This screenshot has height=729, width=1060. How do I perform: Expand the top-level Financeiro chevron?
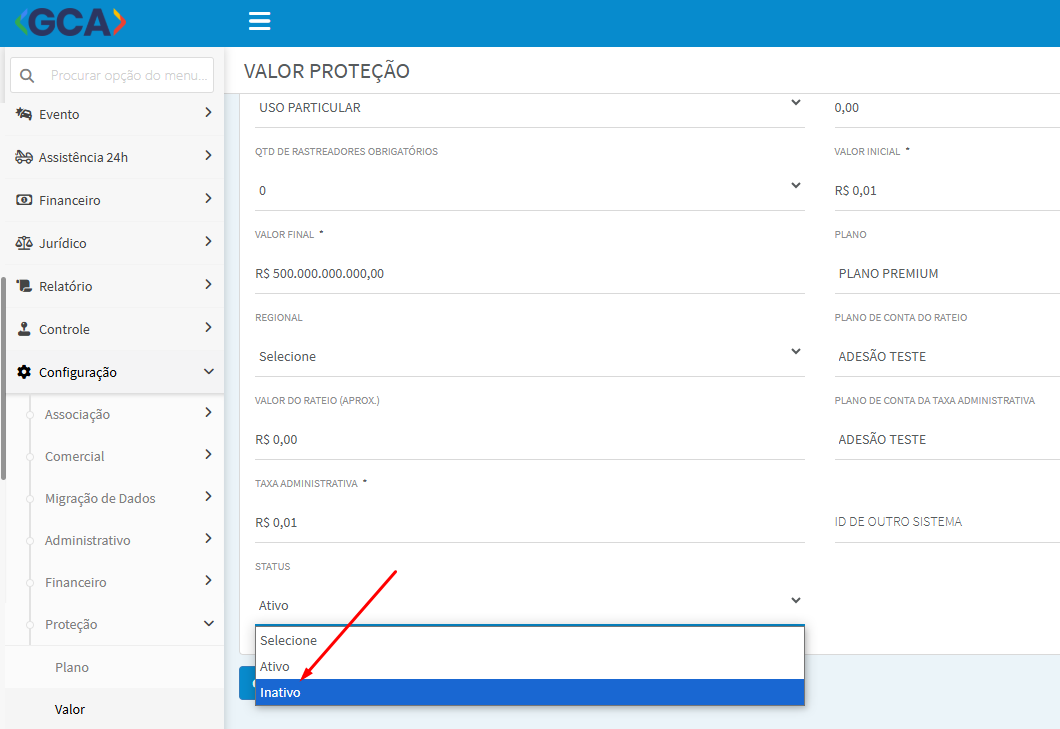click(208, 198)
